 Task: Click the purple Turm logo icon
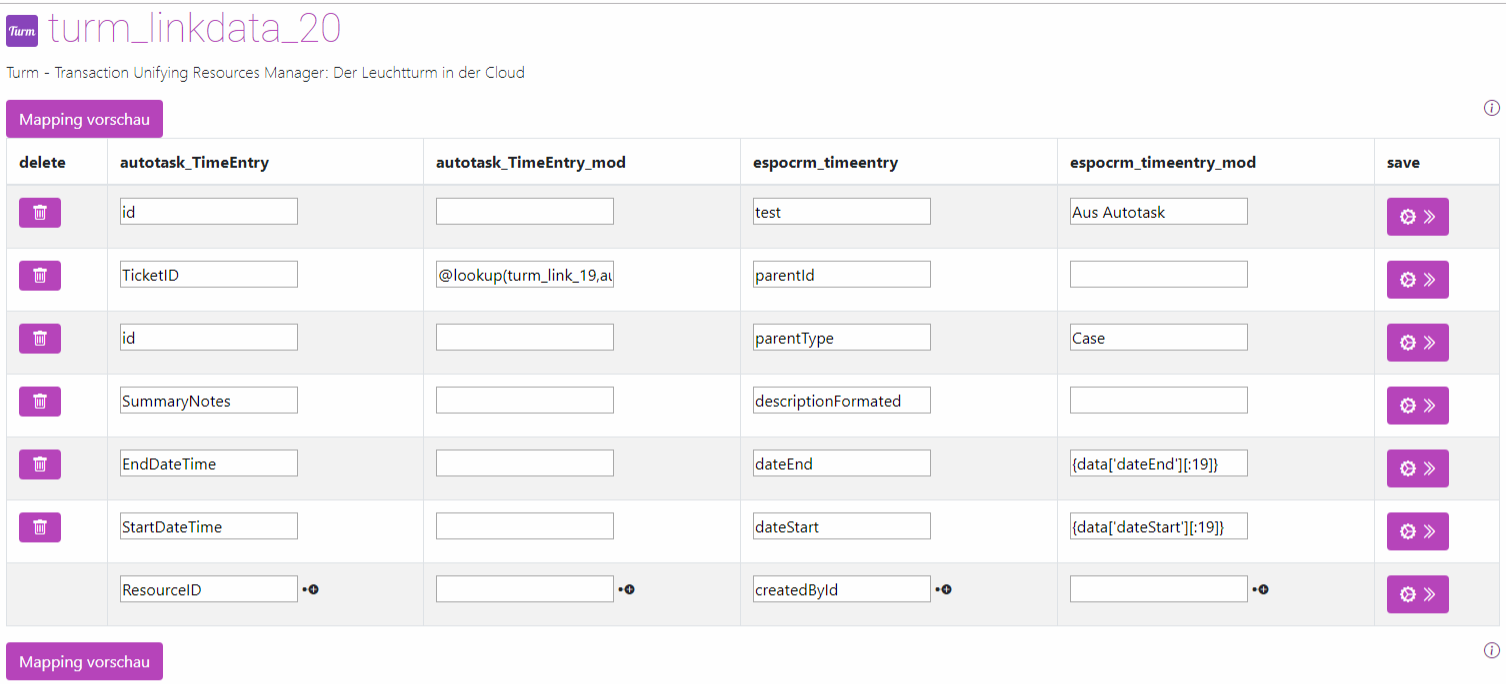coord(22,31)
